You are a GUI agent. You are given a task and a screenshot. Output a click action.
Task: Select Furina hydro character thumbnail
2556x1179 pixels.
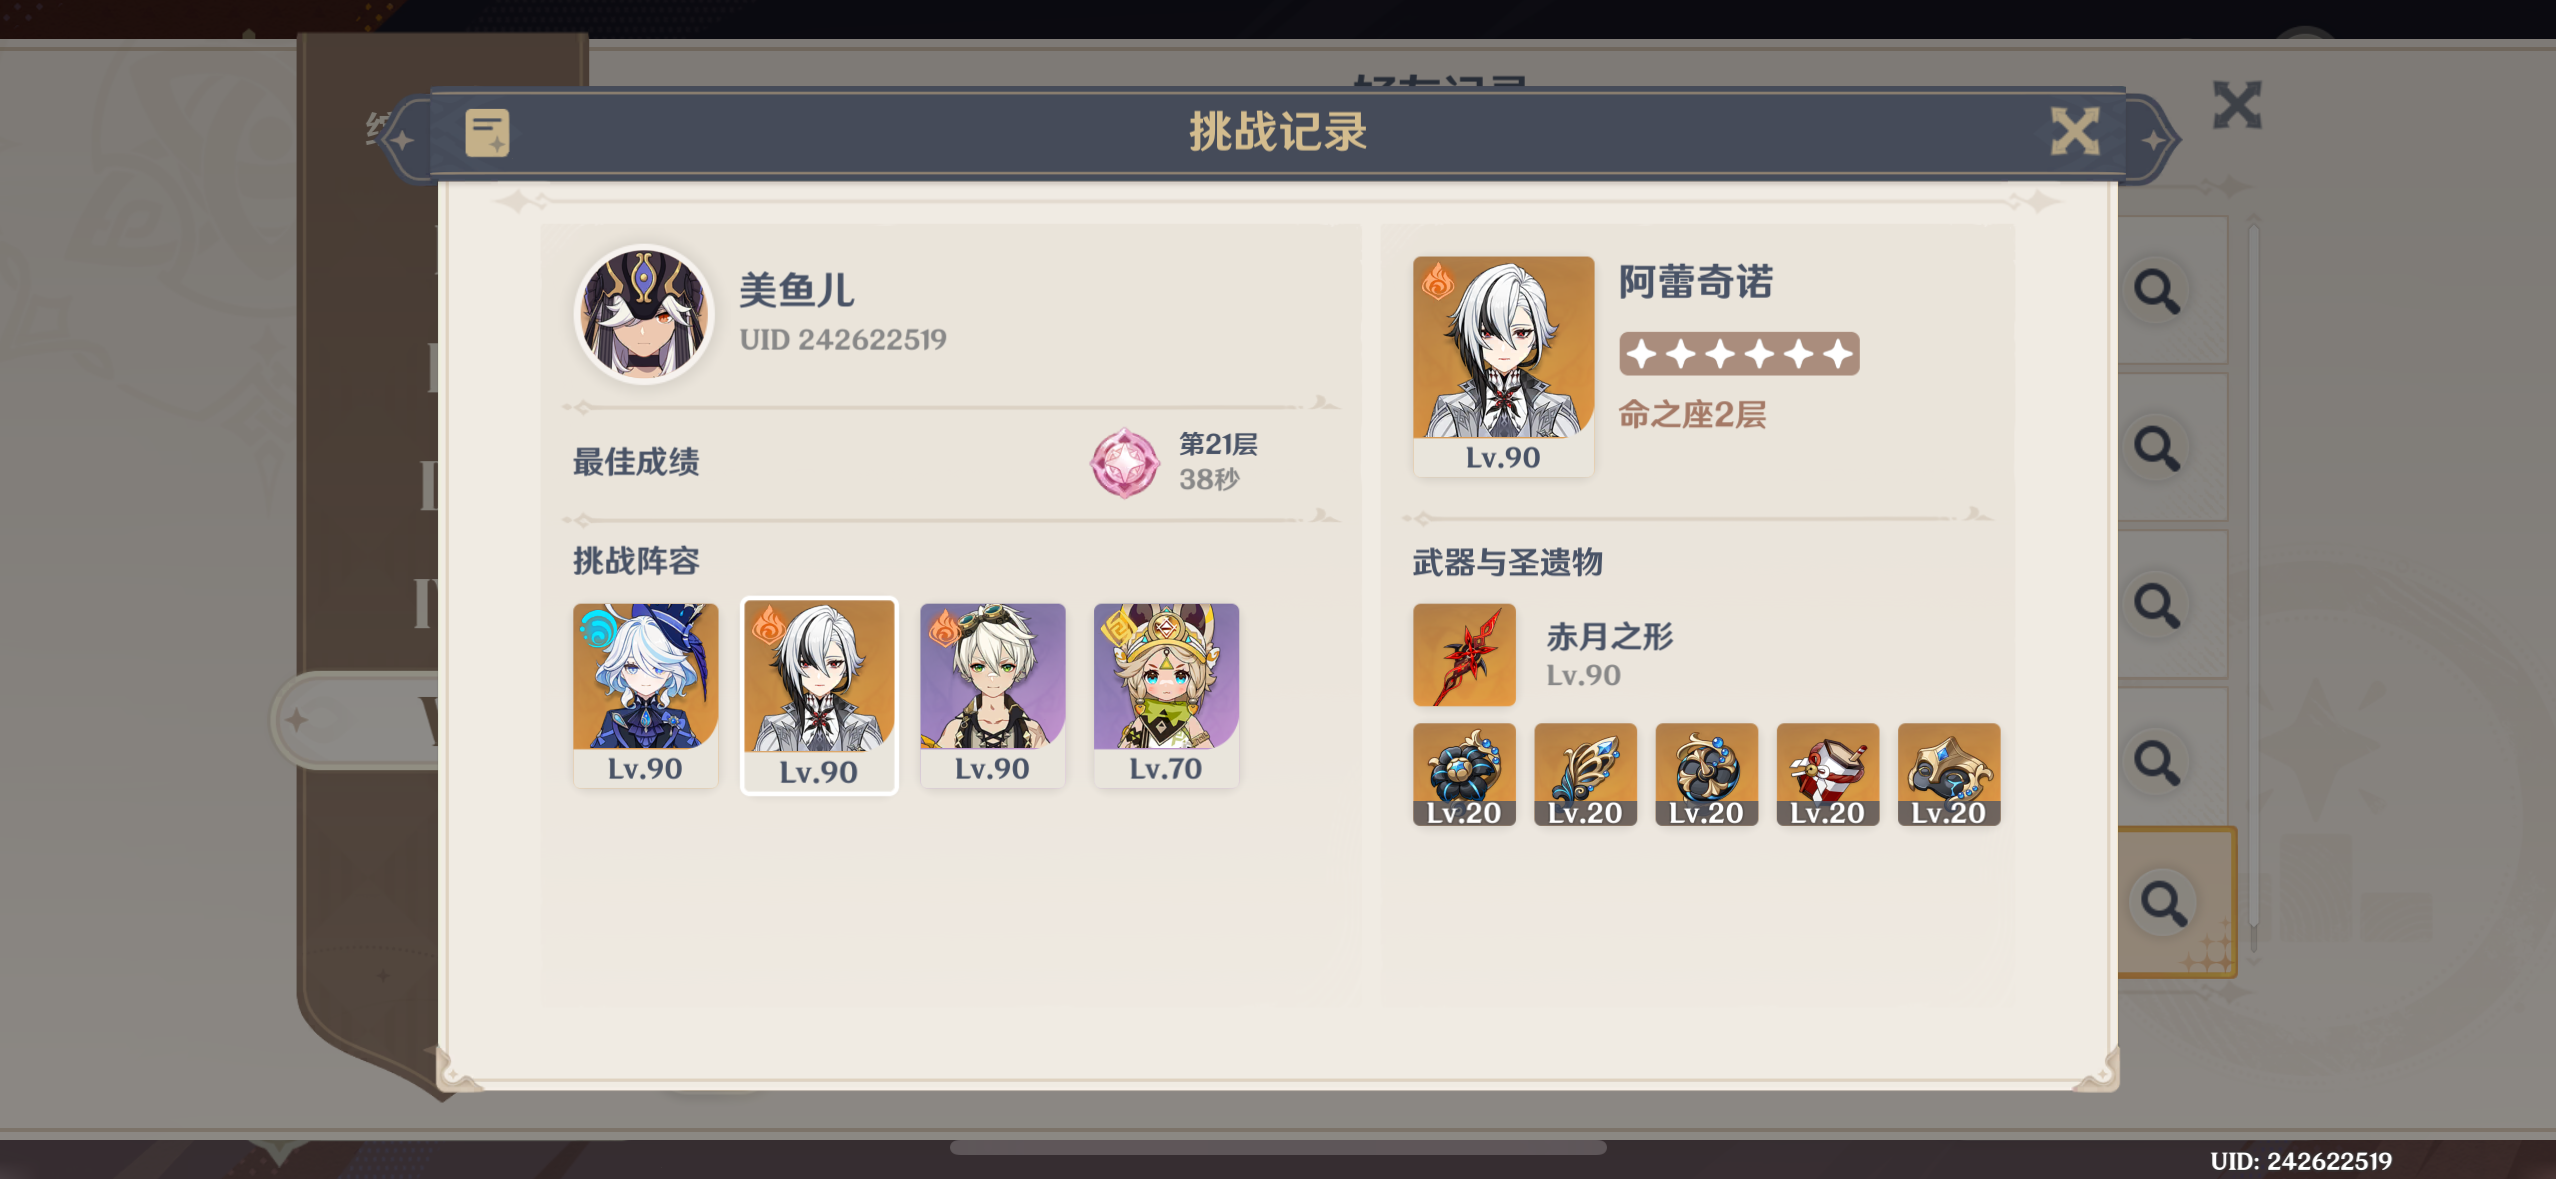[x=645, y=695]
